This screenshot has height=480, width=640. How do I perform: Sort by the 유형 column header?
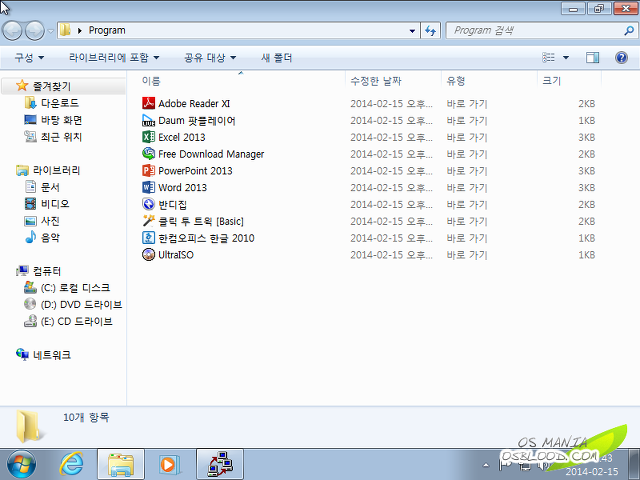click(489, 81)
